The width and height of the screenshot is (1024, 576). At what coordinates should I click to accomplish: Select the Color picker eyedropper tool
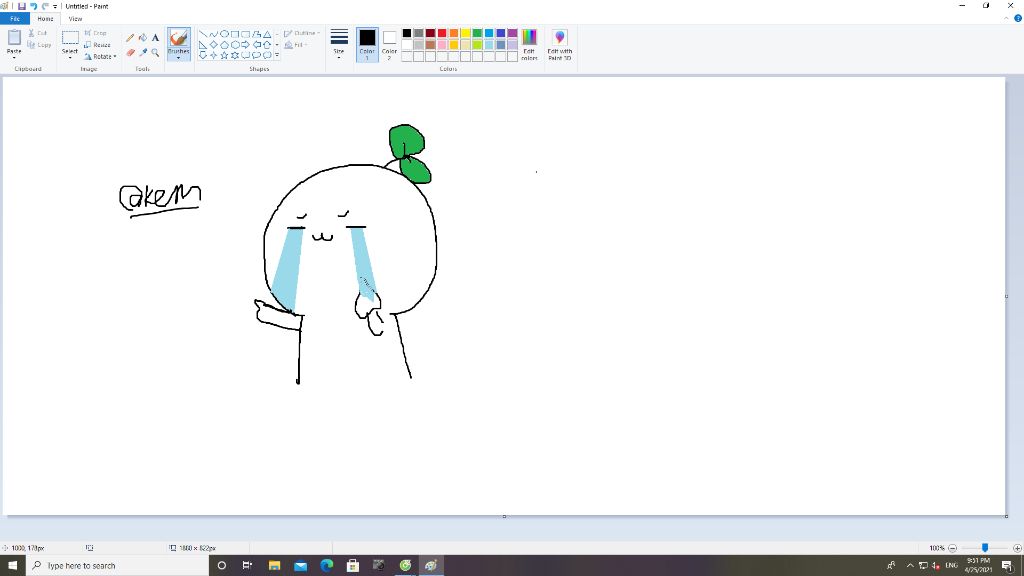point(142,52)
